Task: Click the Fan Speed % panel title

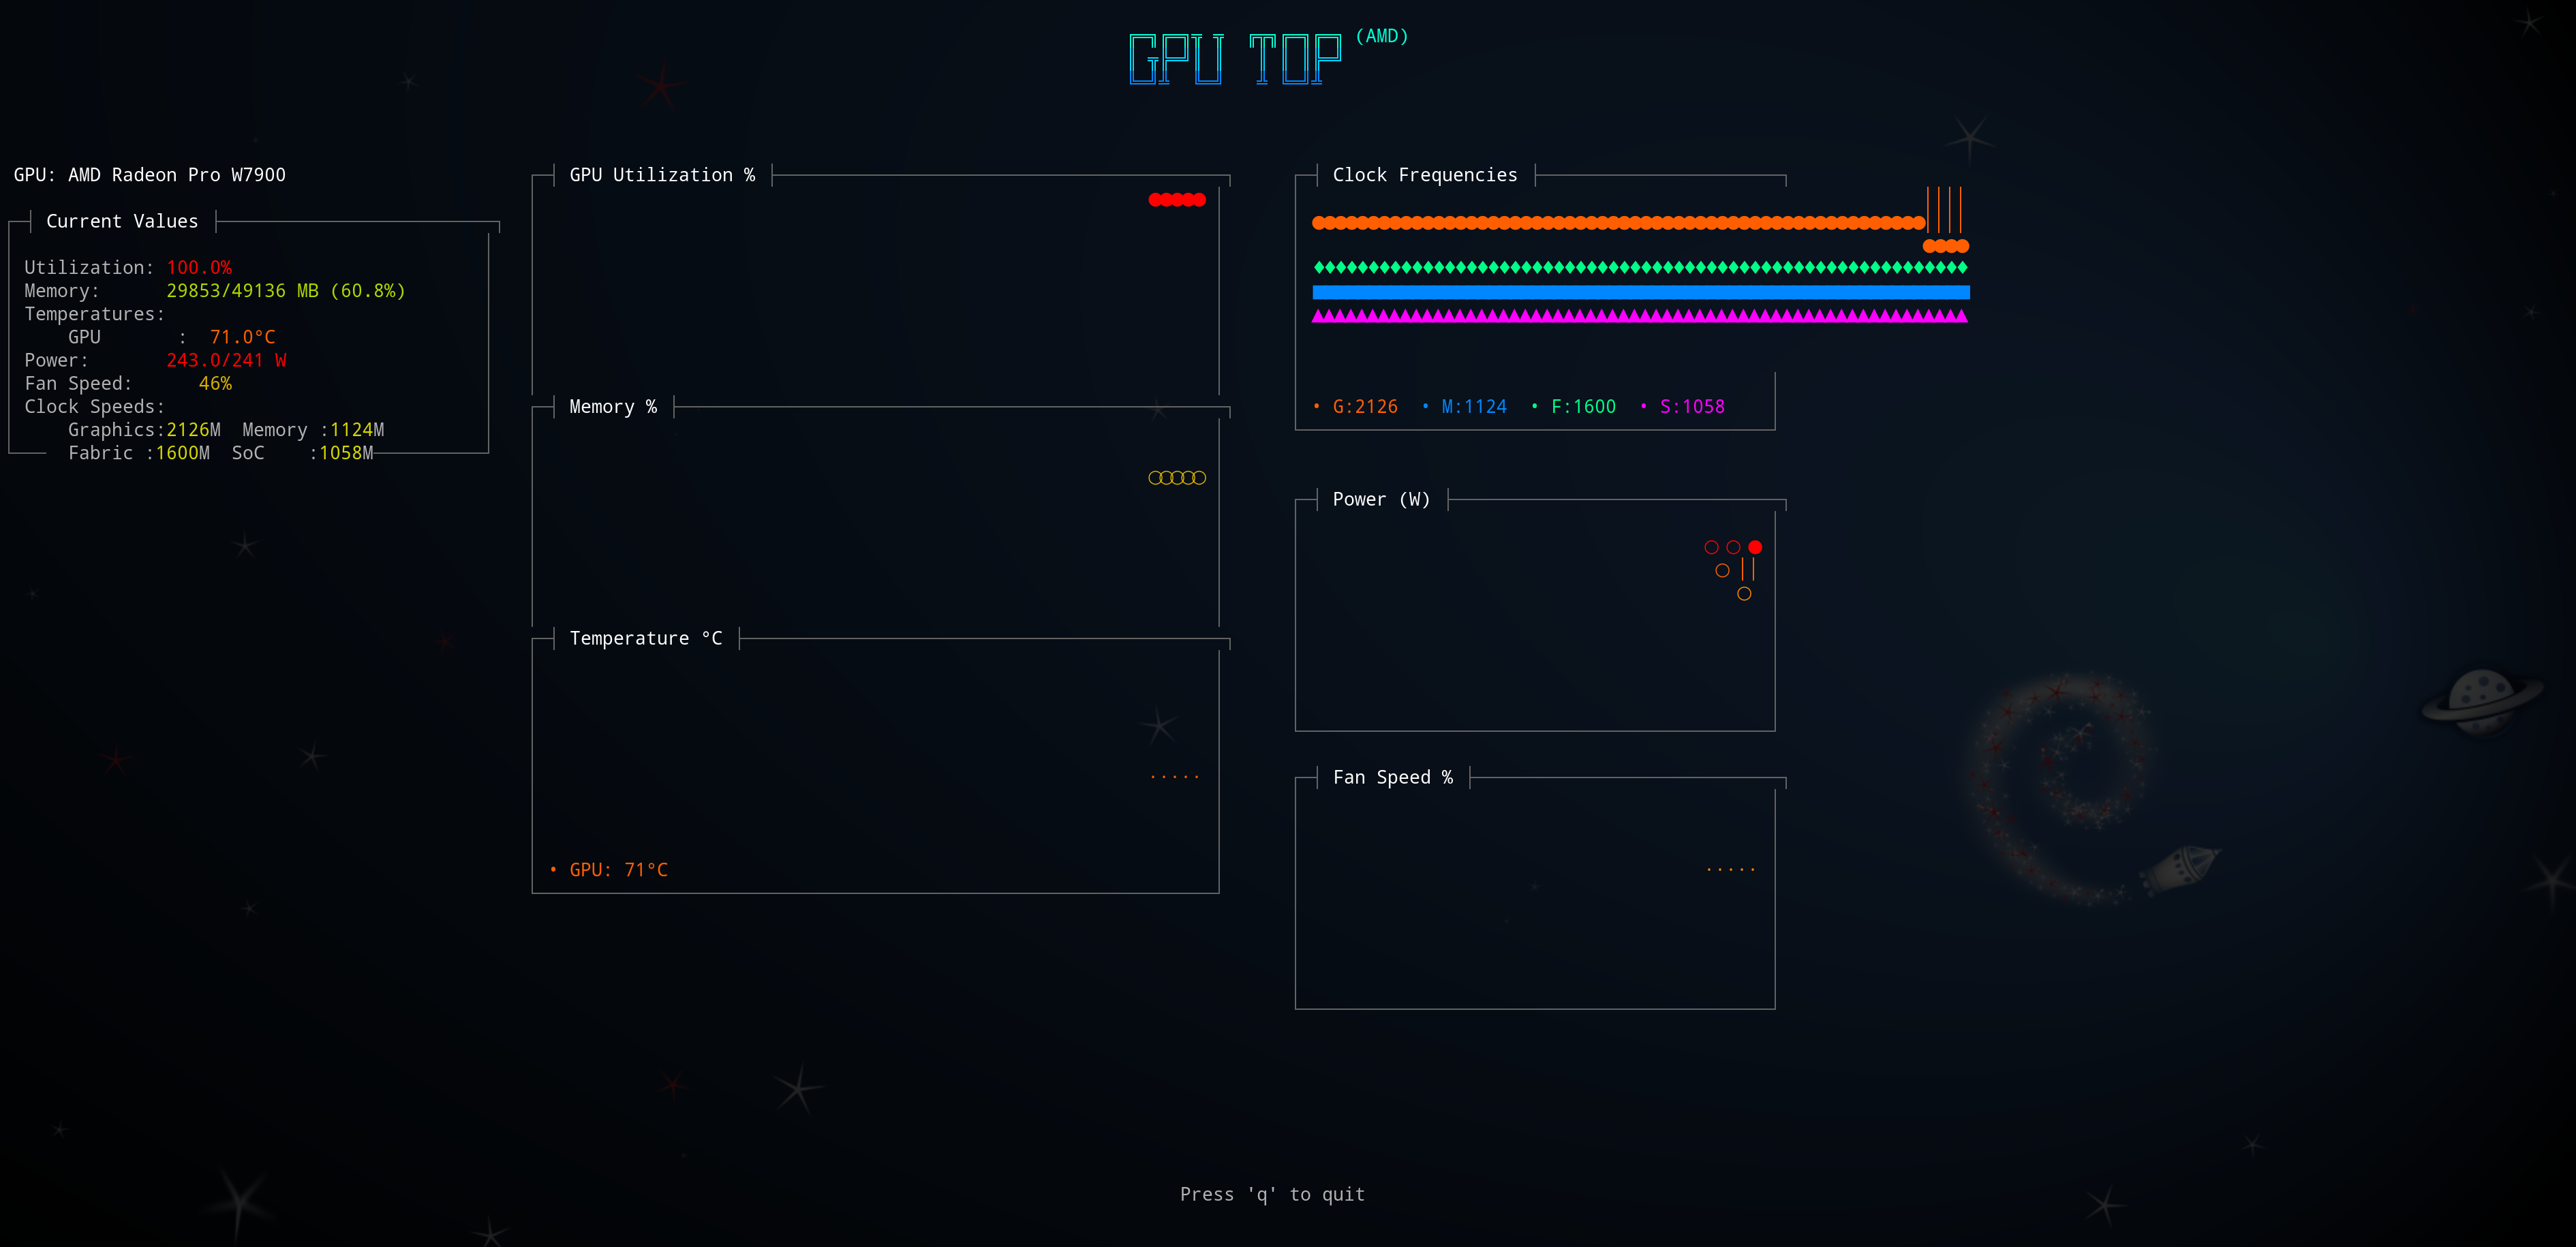Action: 1392,777
